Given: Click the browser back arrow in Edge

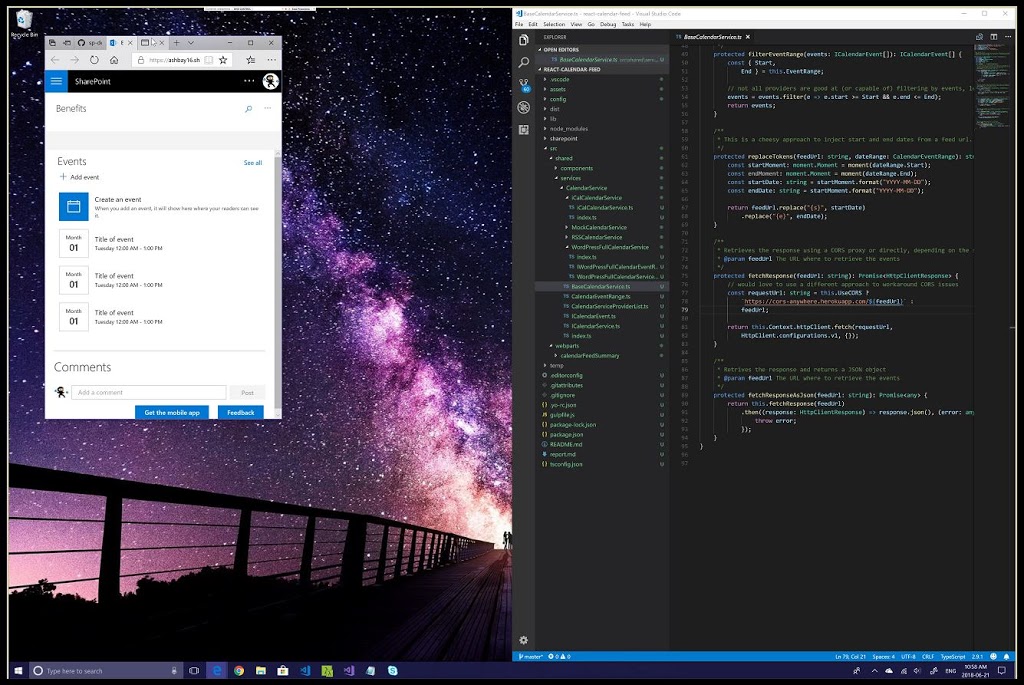Looking at the screenshot, I should [x=55, y=60].
